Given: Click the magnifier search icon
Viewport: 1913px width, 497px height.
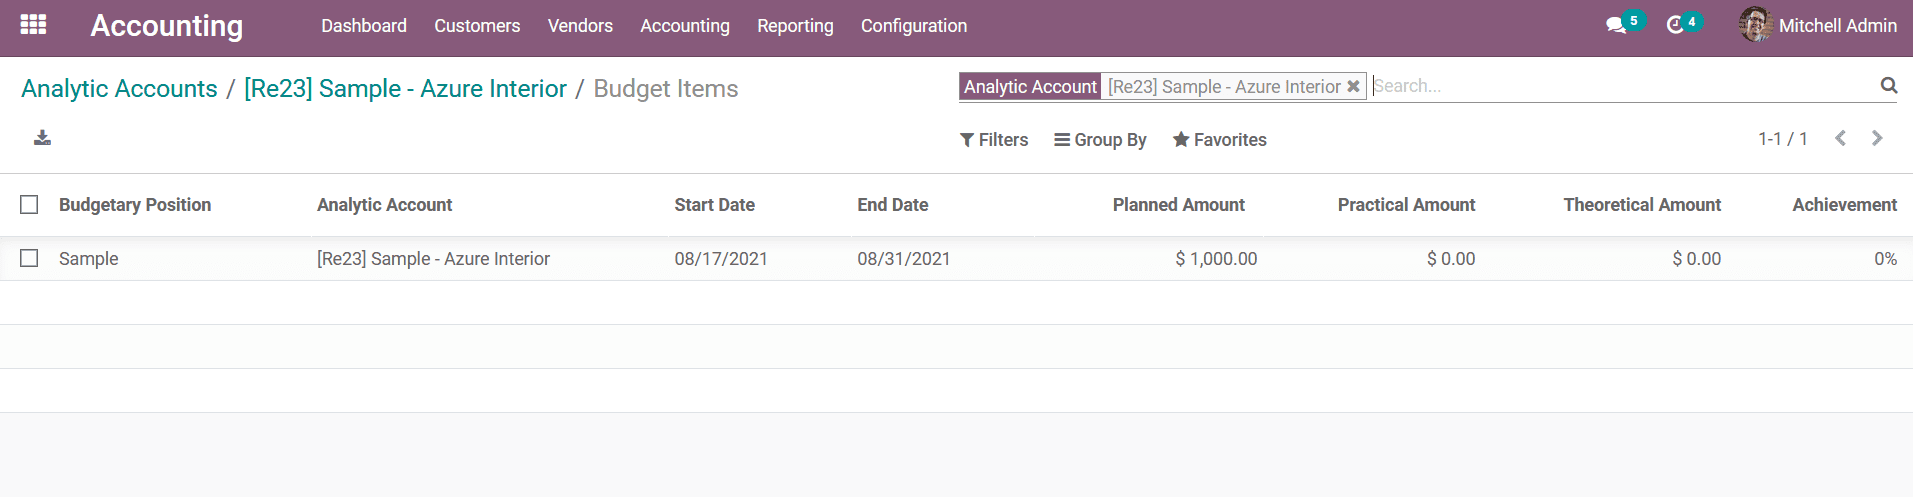Looking at the screenshot, I should tap(1888, 86).
